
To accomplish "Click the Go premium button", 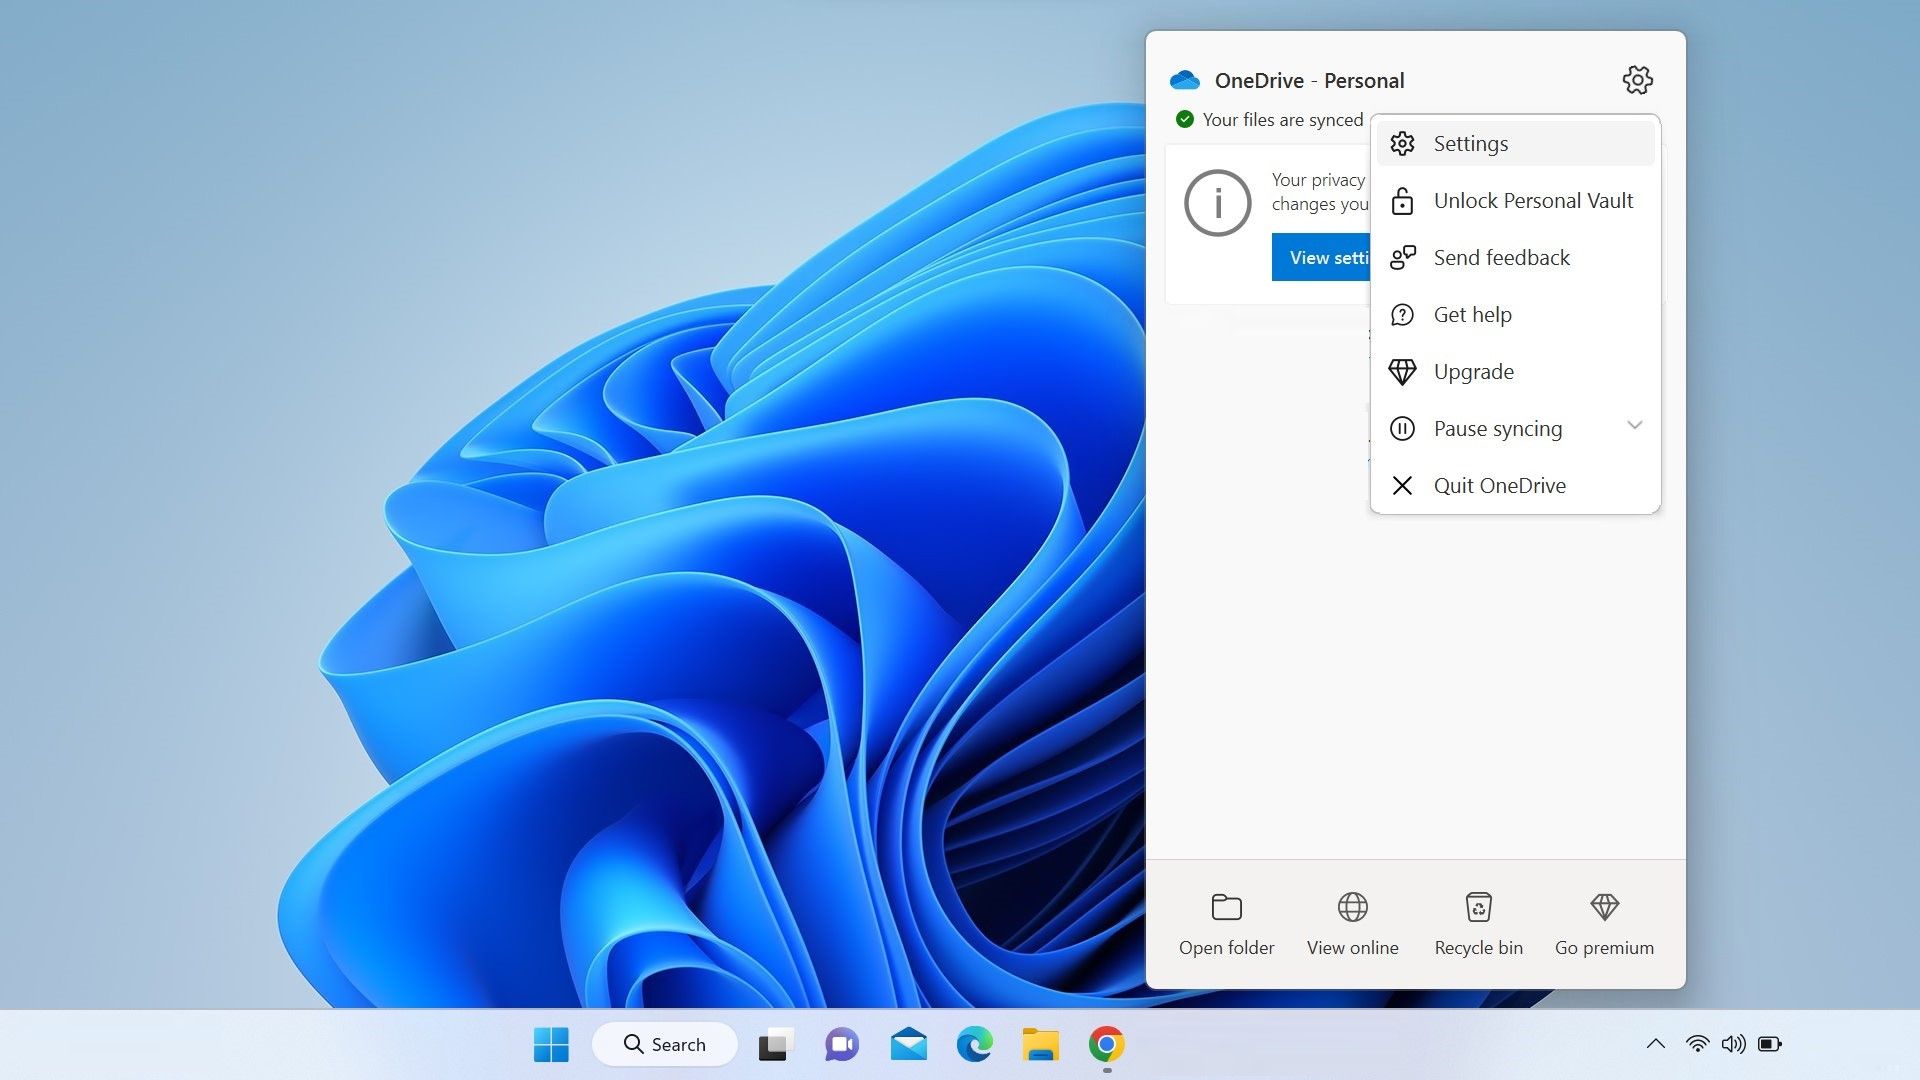I will click(x=1605, y=922).
